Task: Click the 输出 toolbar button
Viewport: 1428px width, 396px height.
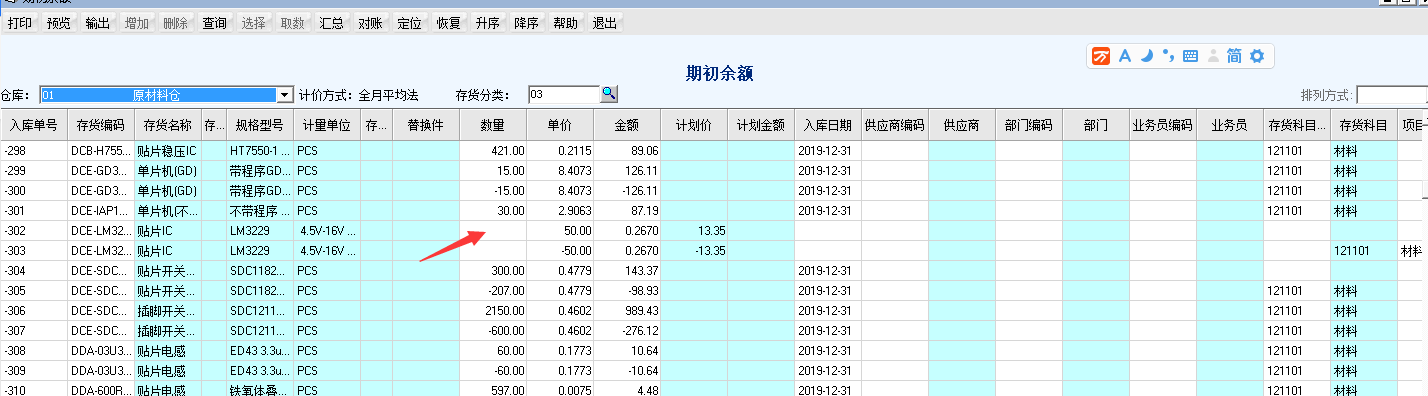Action: [98, 23]
